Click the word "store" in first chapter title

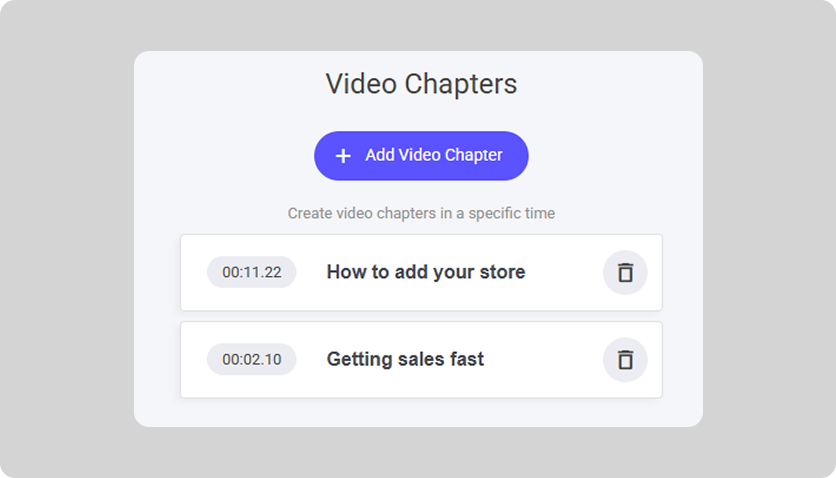point(500,272)
